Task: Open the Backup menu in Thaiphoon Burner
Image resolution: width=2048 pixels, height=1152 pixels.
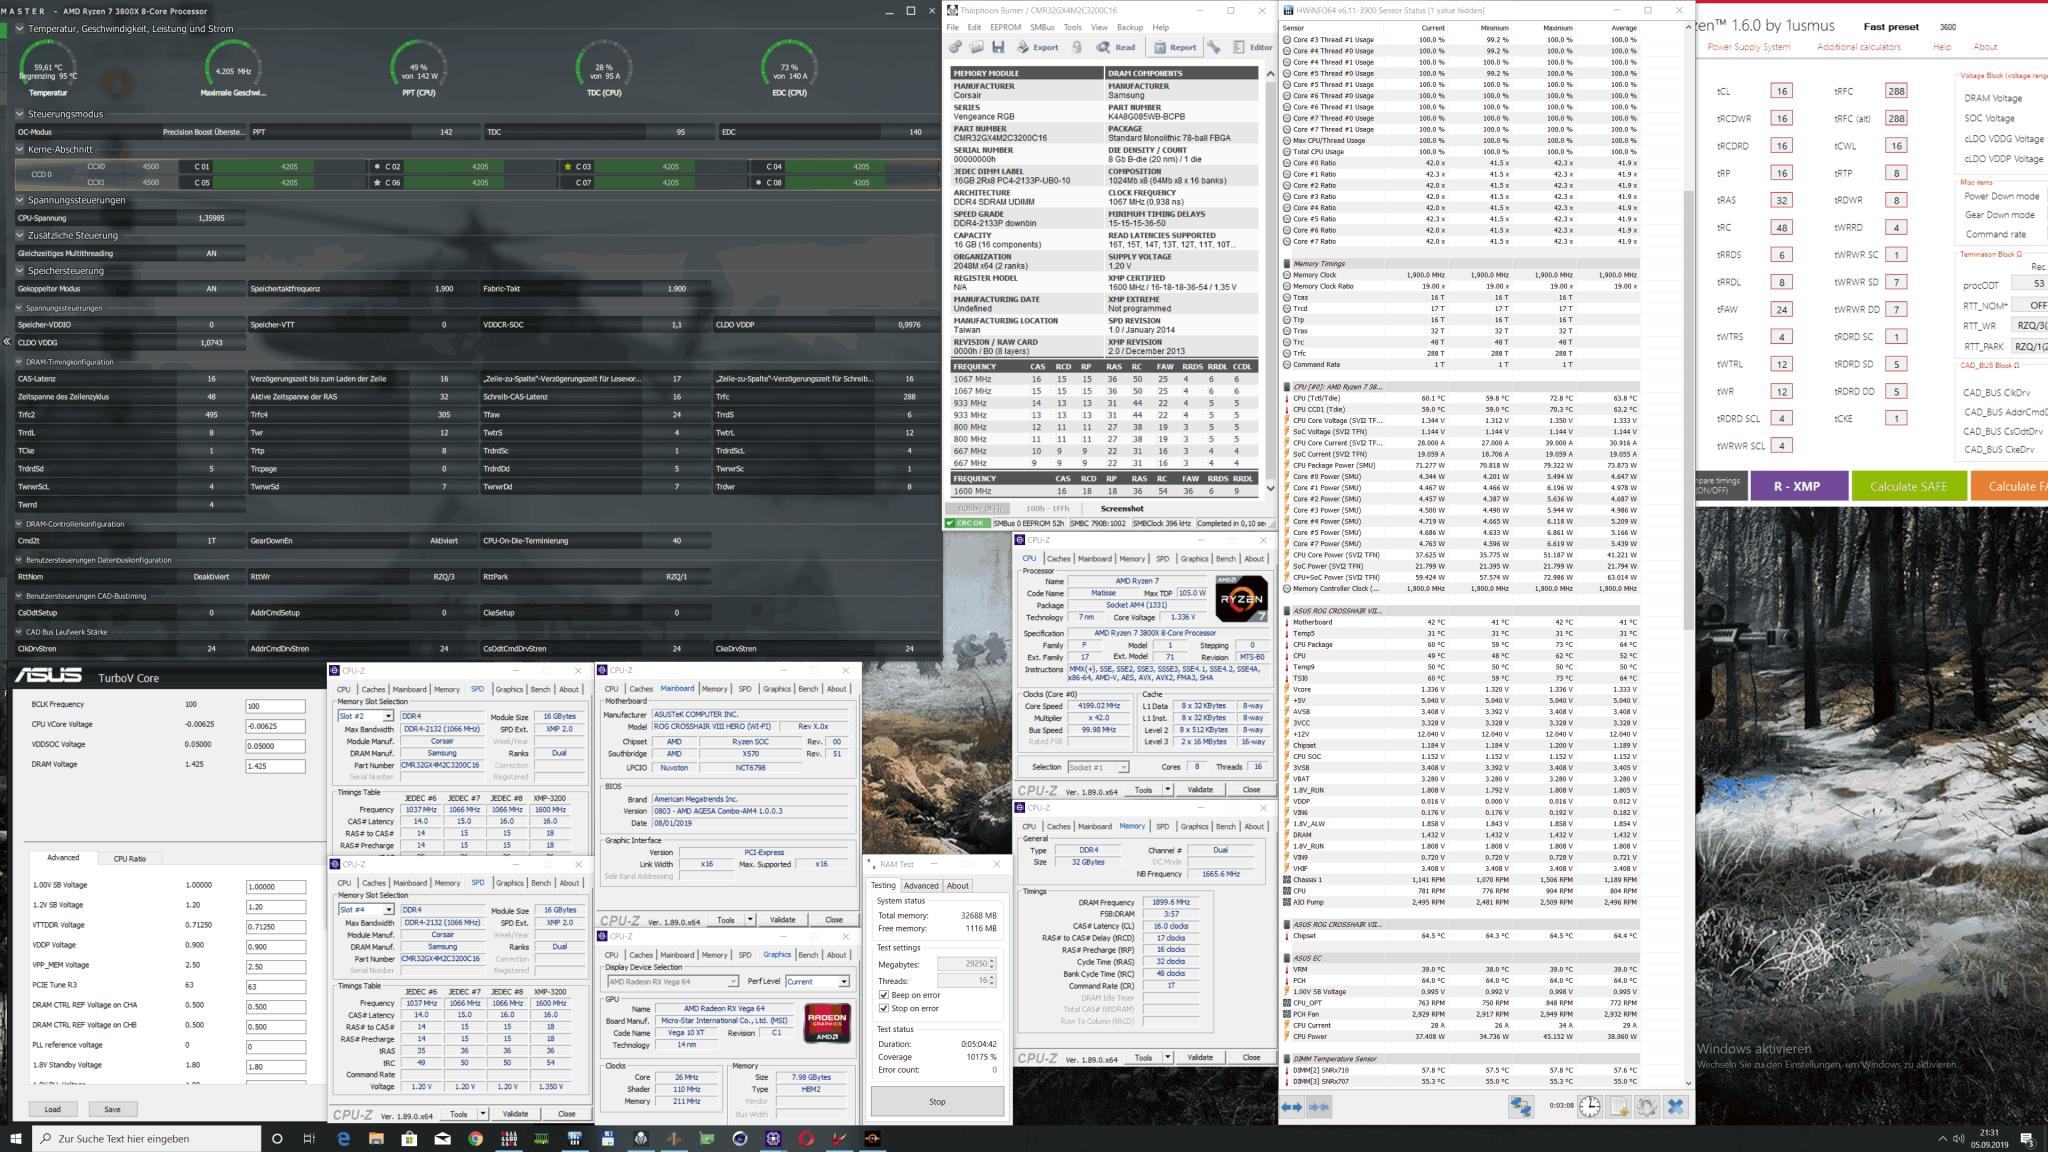Action: [1130, 27]
